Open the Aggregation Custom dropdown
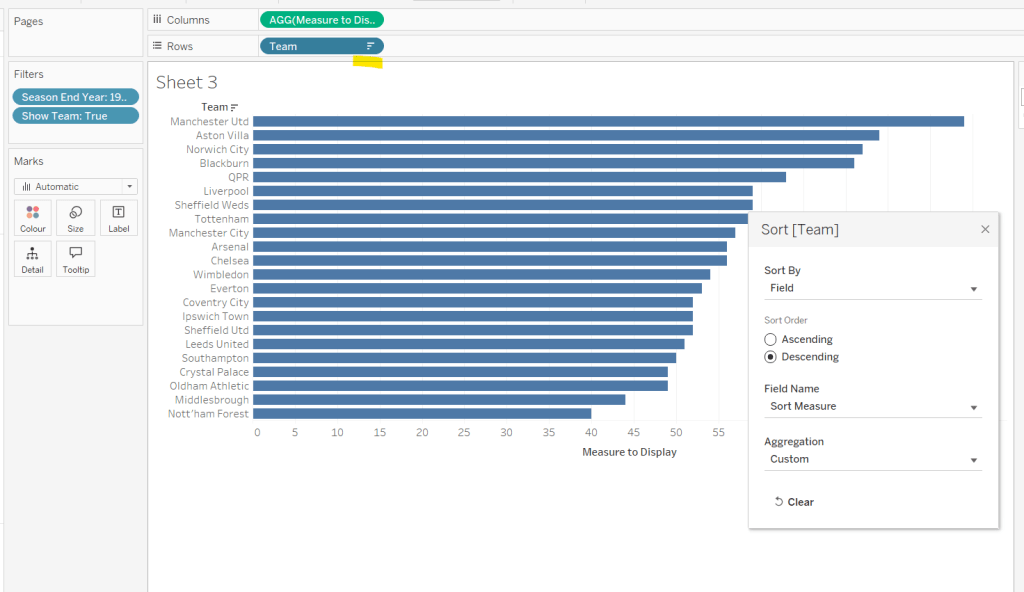The width and height of the screenshot is (1024, 592). click(872, 460)
